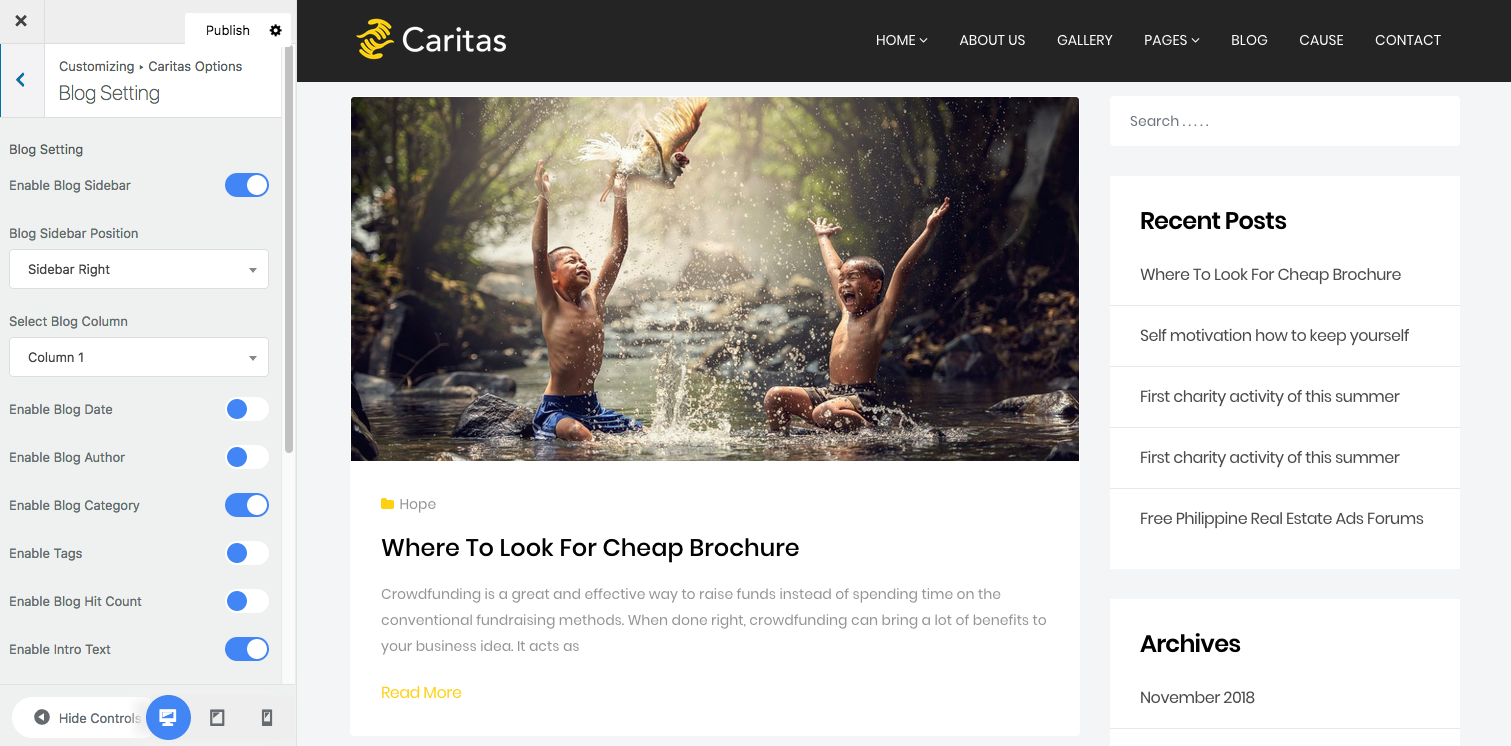Click the yellow Read More link

(x=421, y=692)
